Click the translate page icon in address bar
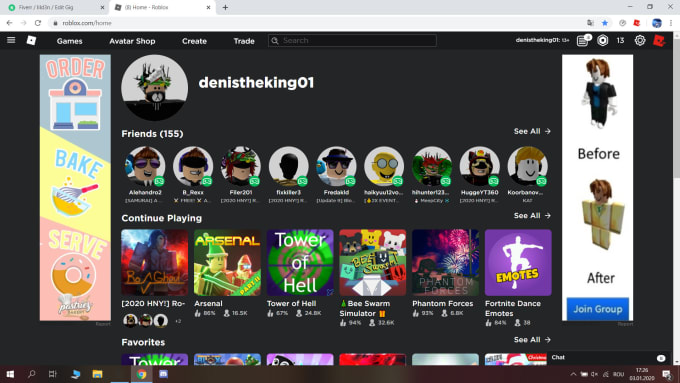The height and width of the screenshot is (383, 680). (x=590, y=23)
